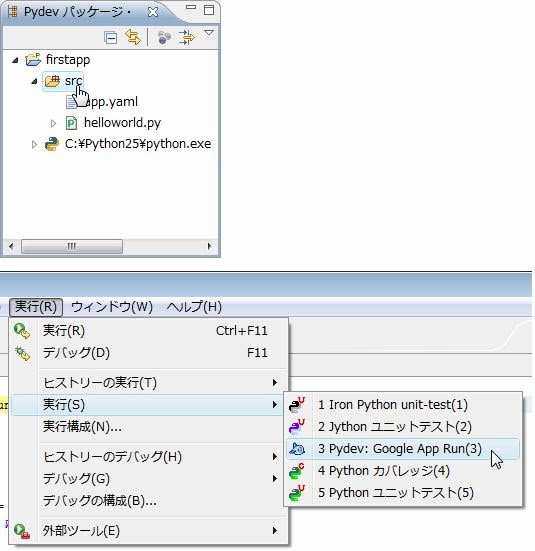The width and height of the screenshot is (535, 551).
Task: Run as 2 Jython ユニットテスト(2)
Action: point(403,427)
